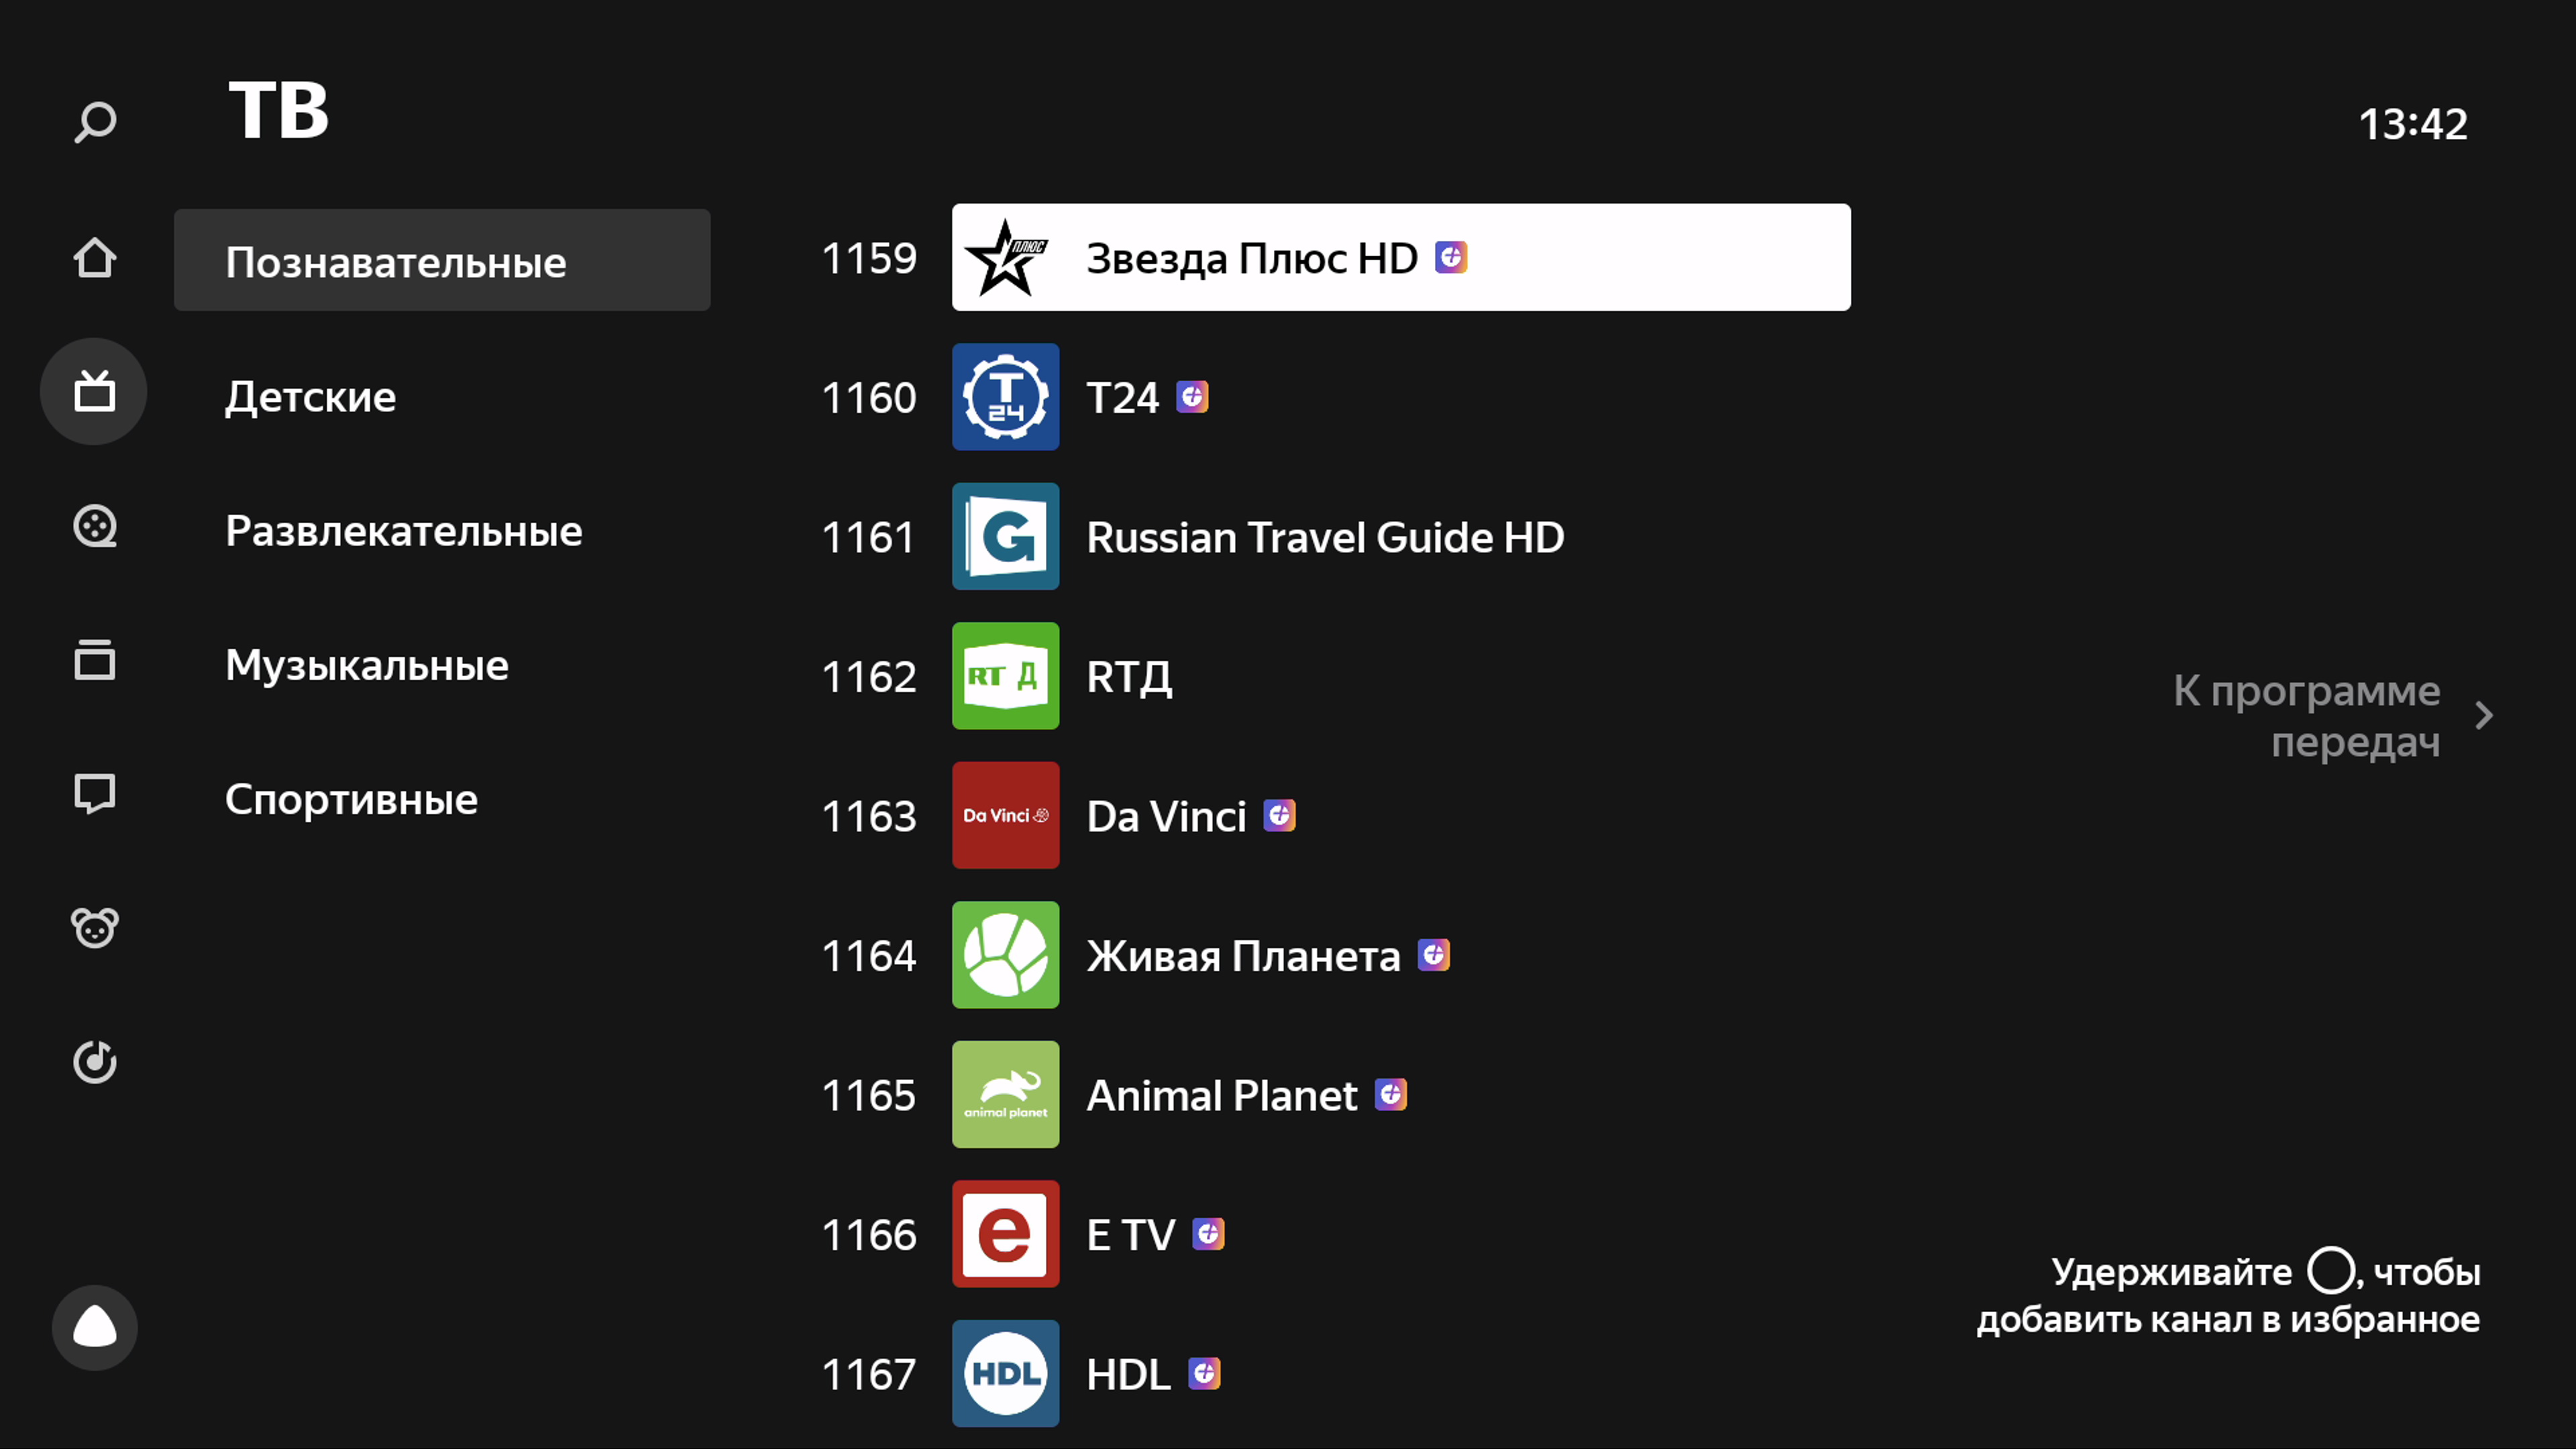Open the collections stack icon
The image size is (2576, 1449).
[95, 660]
